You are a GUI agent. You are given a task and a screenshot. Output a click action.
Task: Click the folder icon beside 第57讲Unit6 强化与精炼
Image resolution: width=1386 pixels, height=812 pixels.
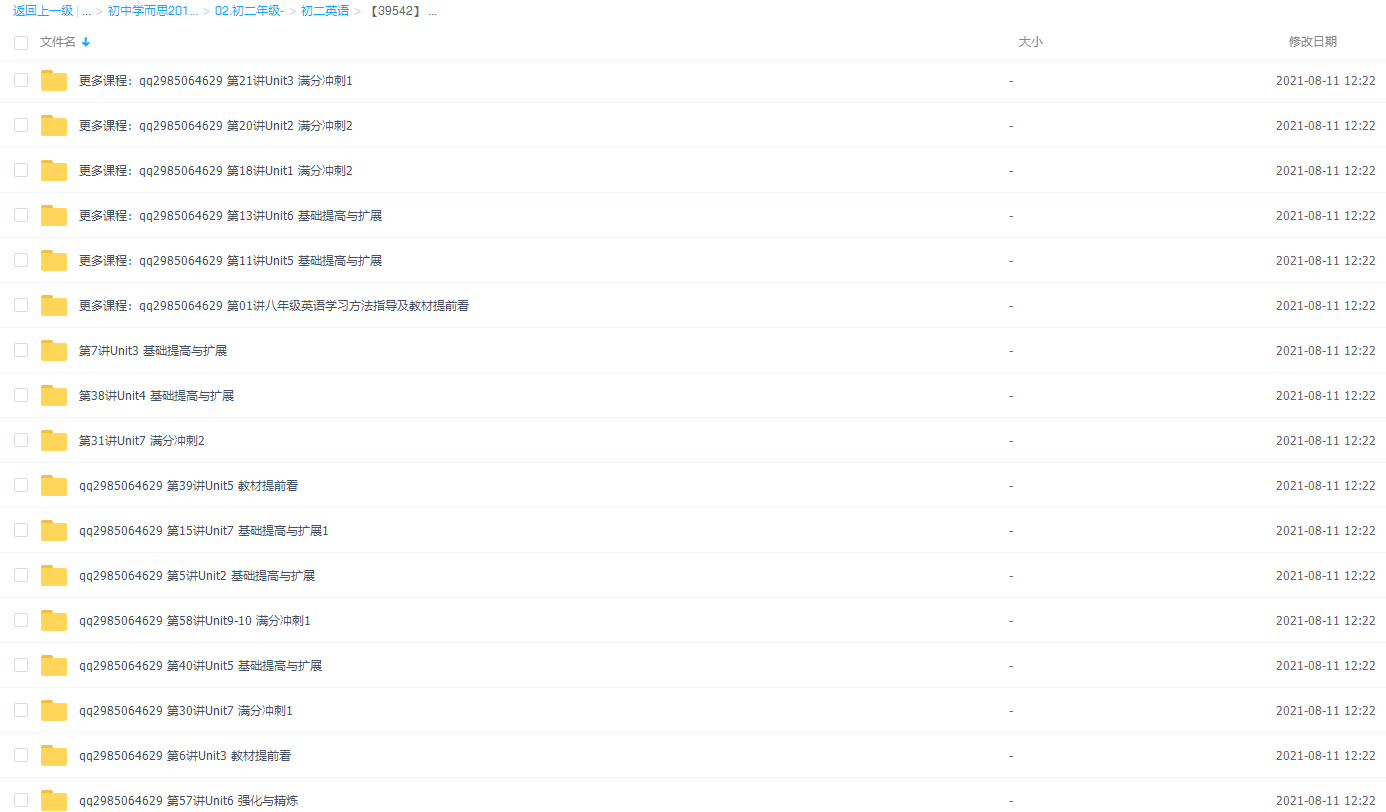[x=53, y=800]
